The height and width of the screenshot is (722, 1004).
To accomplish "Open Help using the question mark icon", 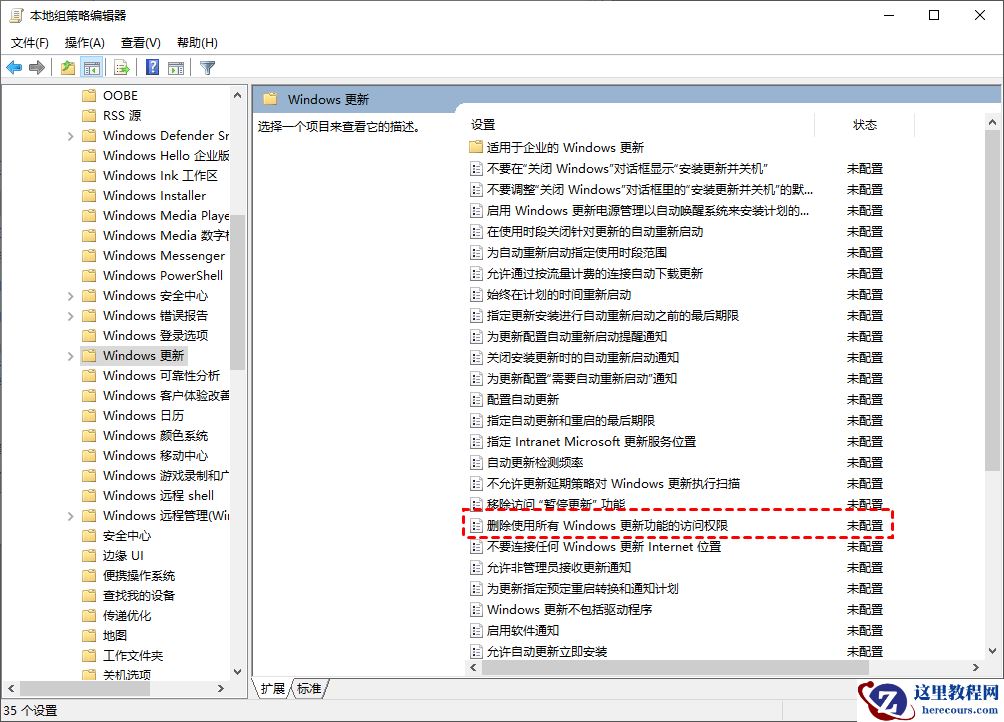I will click(152, 67).
